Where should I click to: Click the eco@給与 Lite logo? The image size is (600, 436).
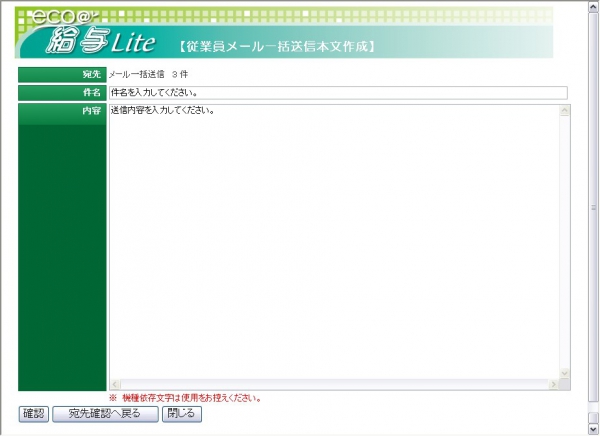[x=92, y=34]
